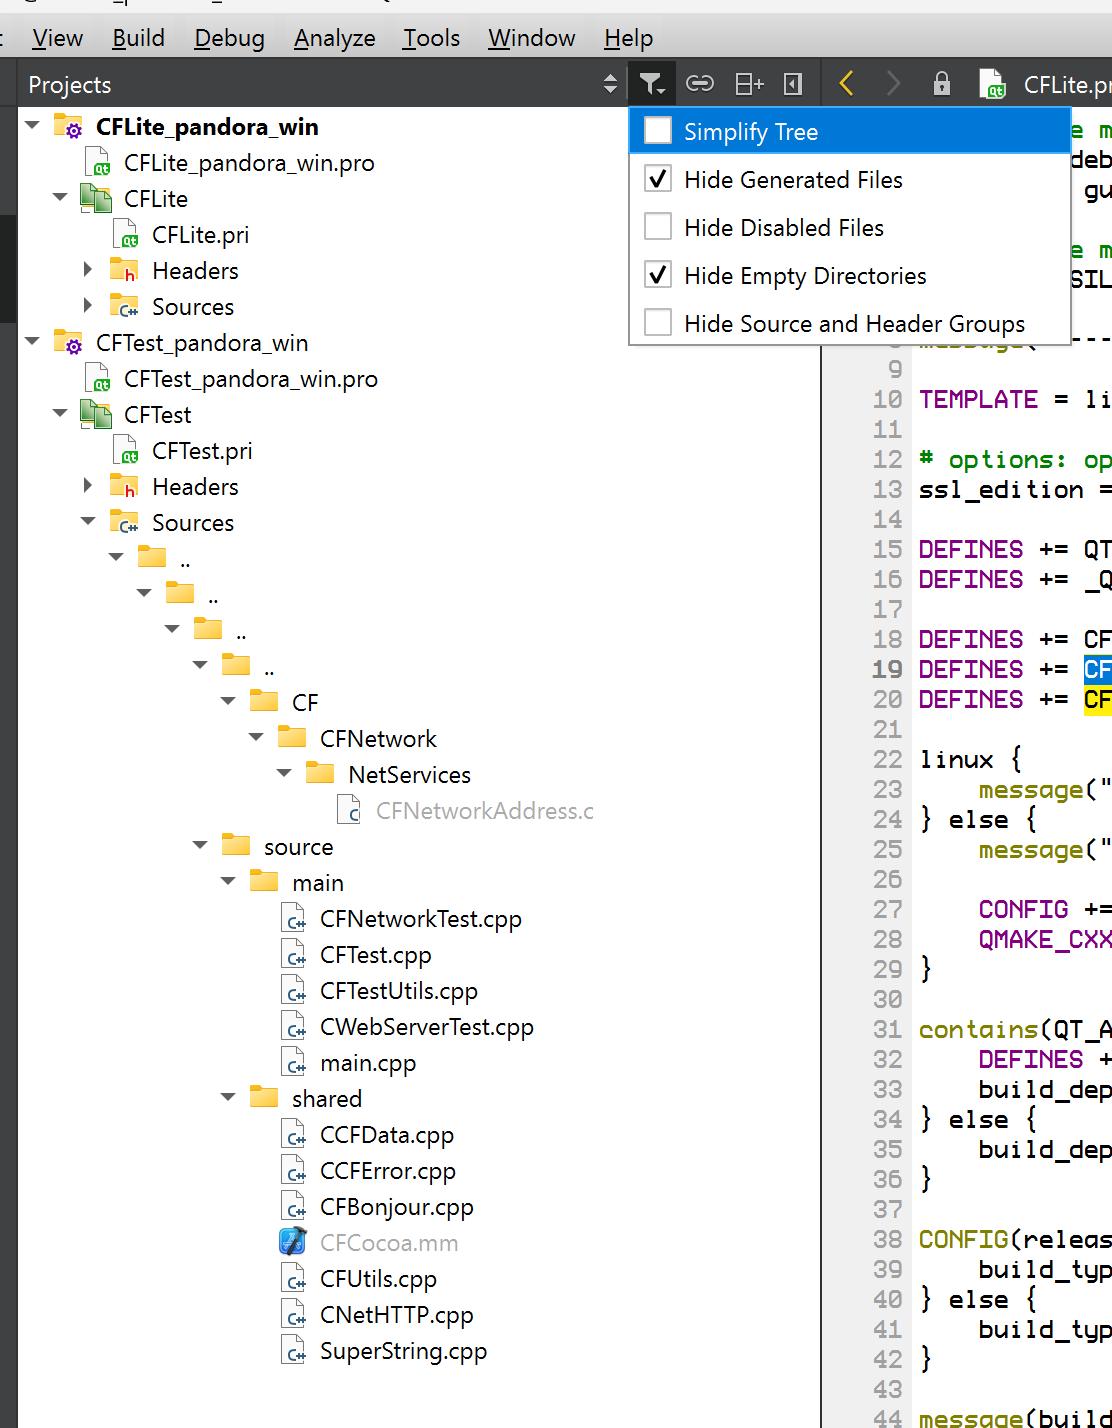
Task: Click the Sources folder icon under CFLite
Action: pyautogui.click(x=124, y=306)
